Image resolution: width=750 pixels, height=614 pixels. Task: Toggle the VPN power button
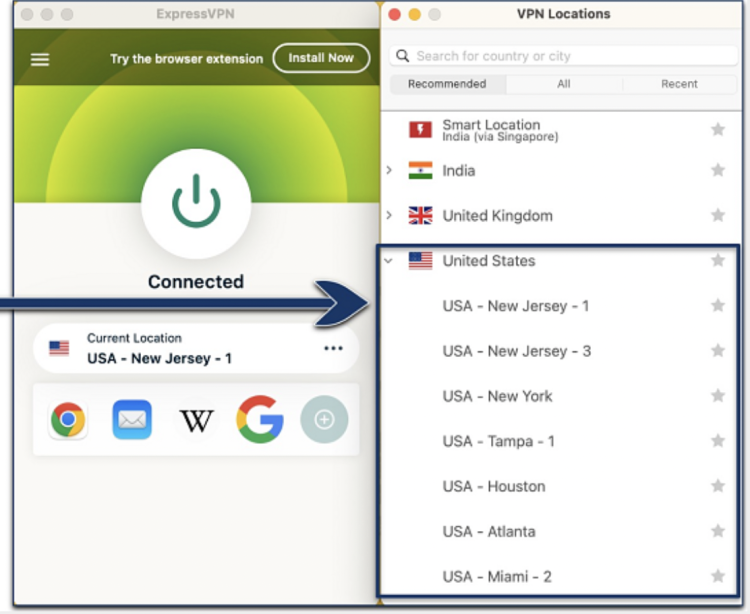(x=196, y=204)
